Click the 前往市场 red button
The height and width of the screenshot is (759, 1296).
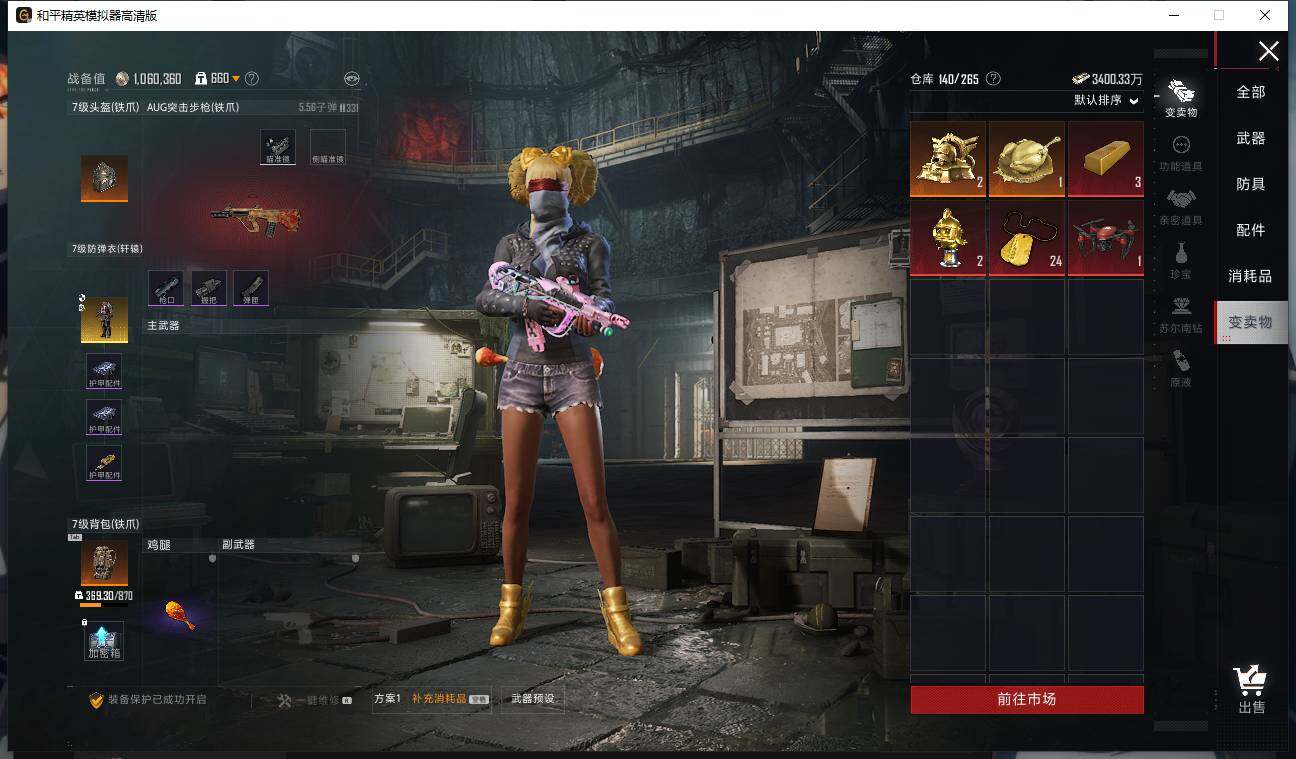pyautogui.click(x=1027, y=699)
